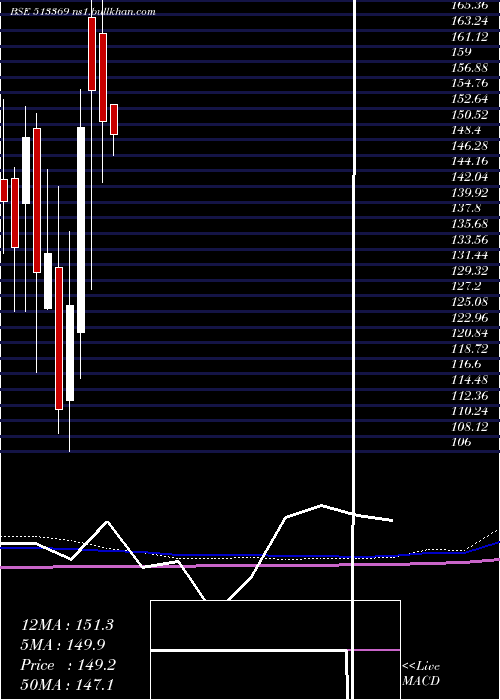Click the 50MA : 147.1 value
Screen dimensions: 500x700
67,685
